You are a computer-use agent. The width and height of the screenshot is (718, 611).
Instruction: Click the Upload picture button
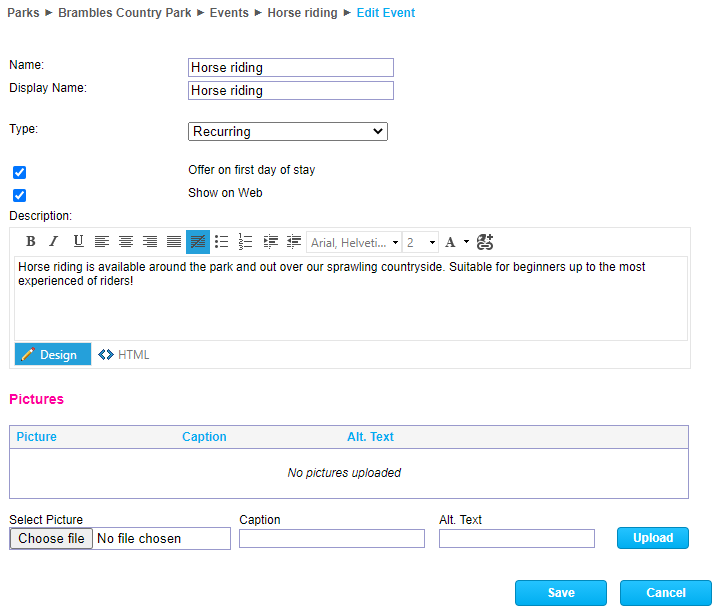(x=652, y=538)
